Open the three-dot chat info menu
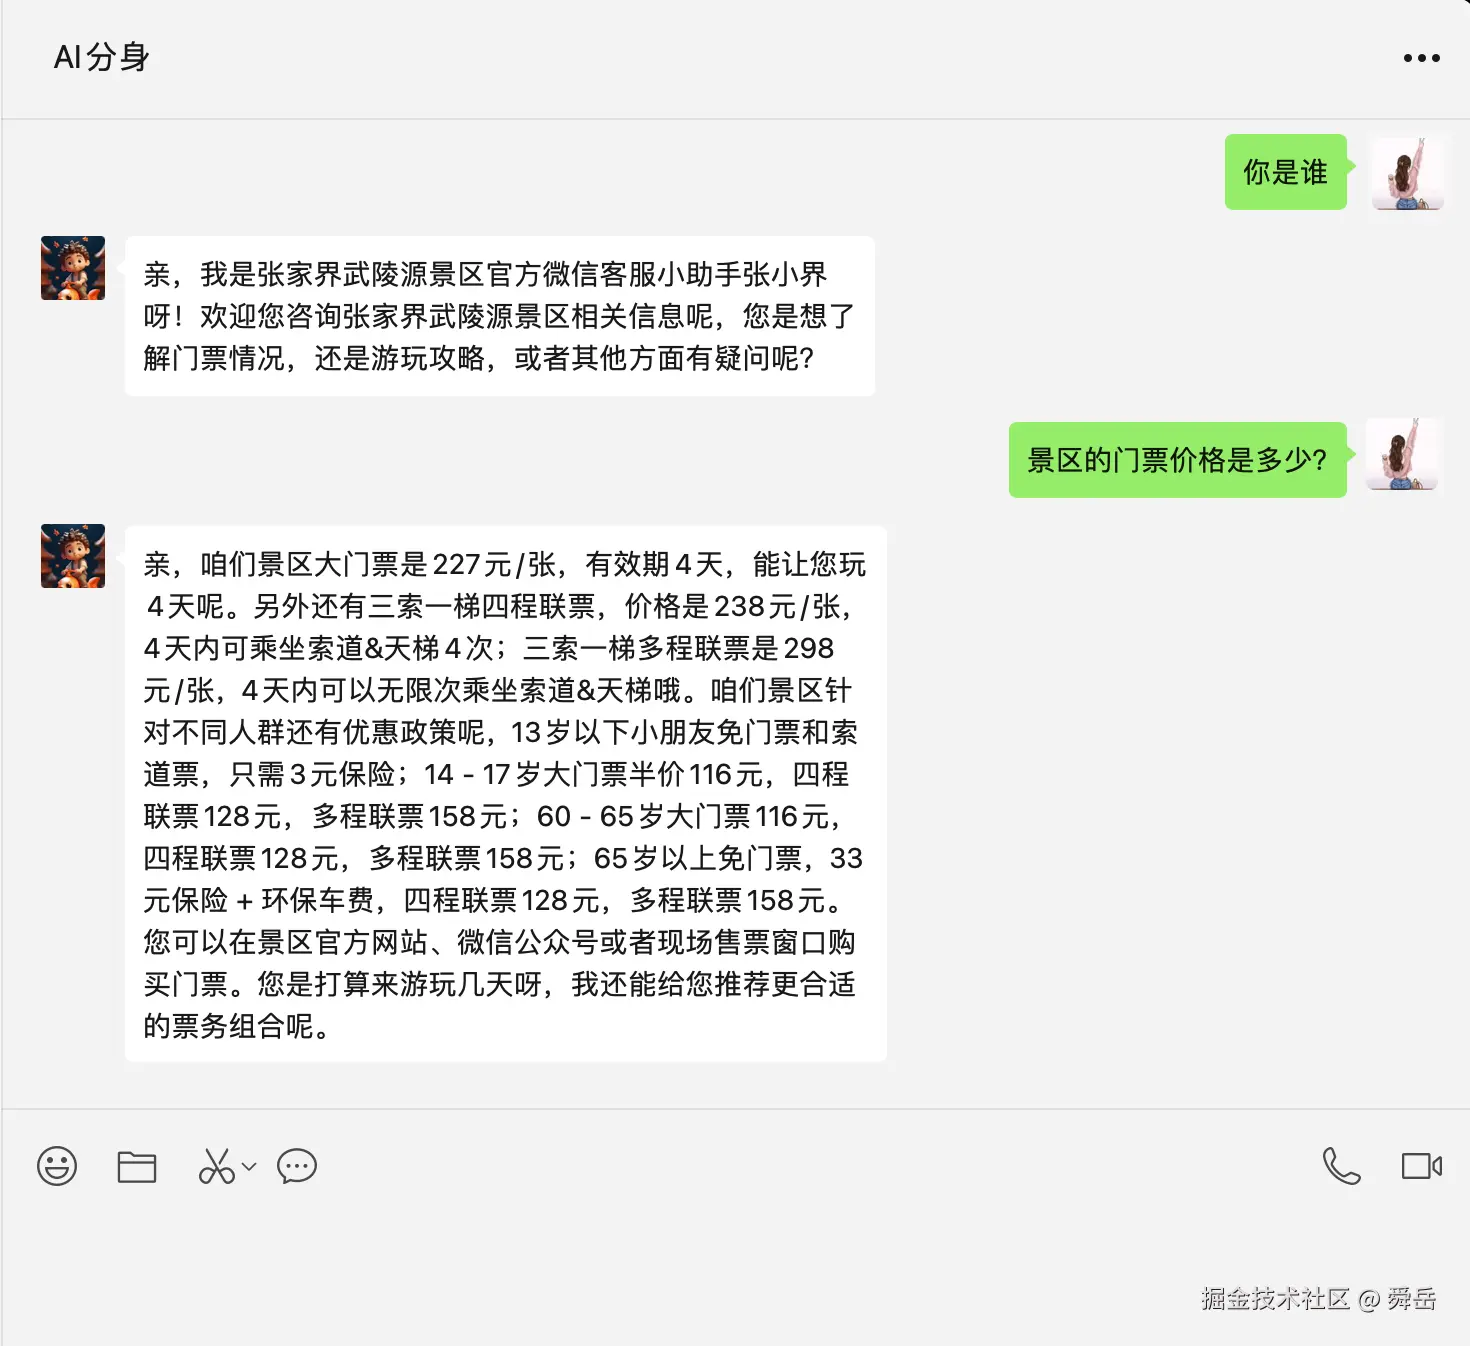1470x1346 pixels. tap(1421, 58)
